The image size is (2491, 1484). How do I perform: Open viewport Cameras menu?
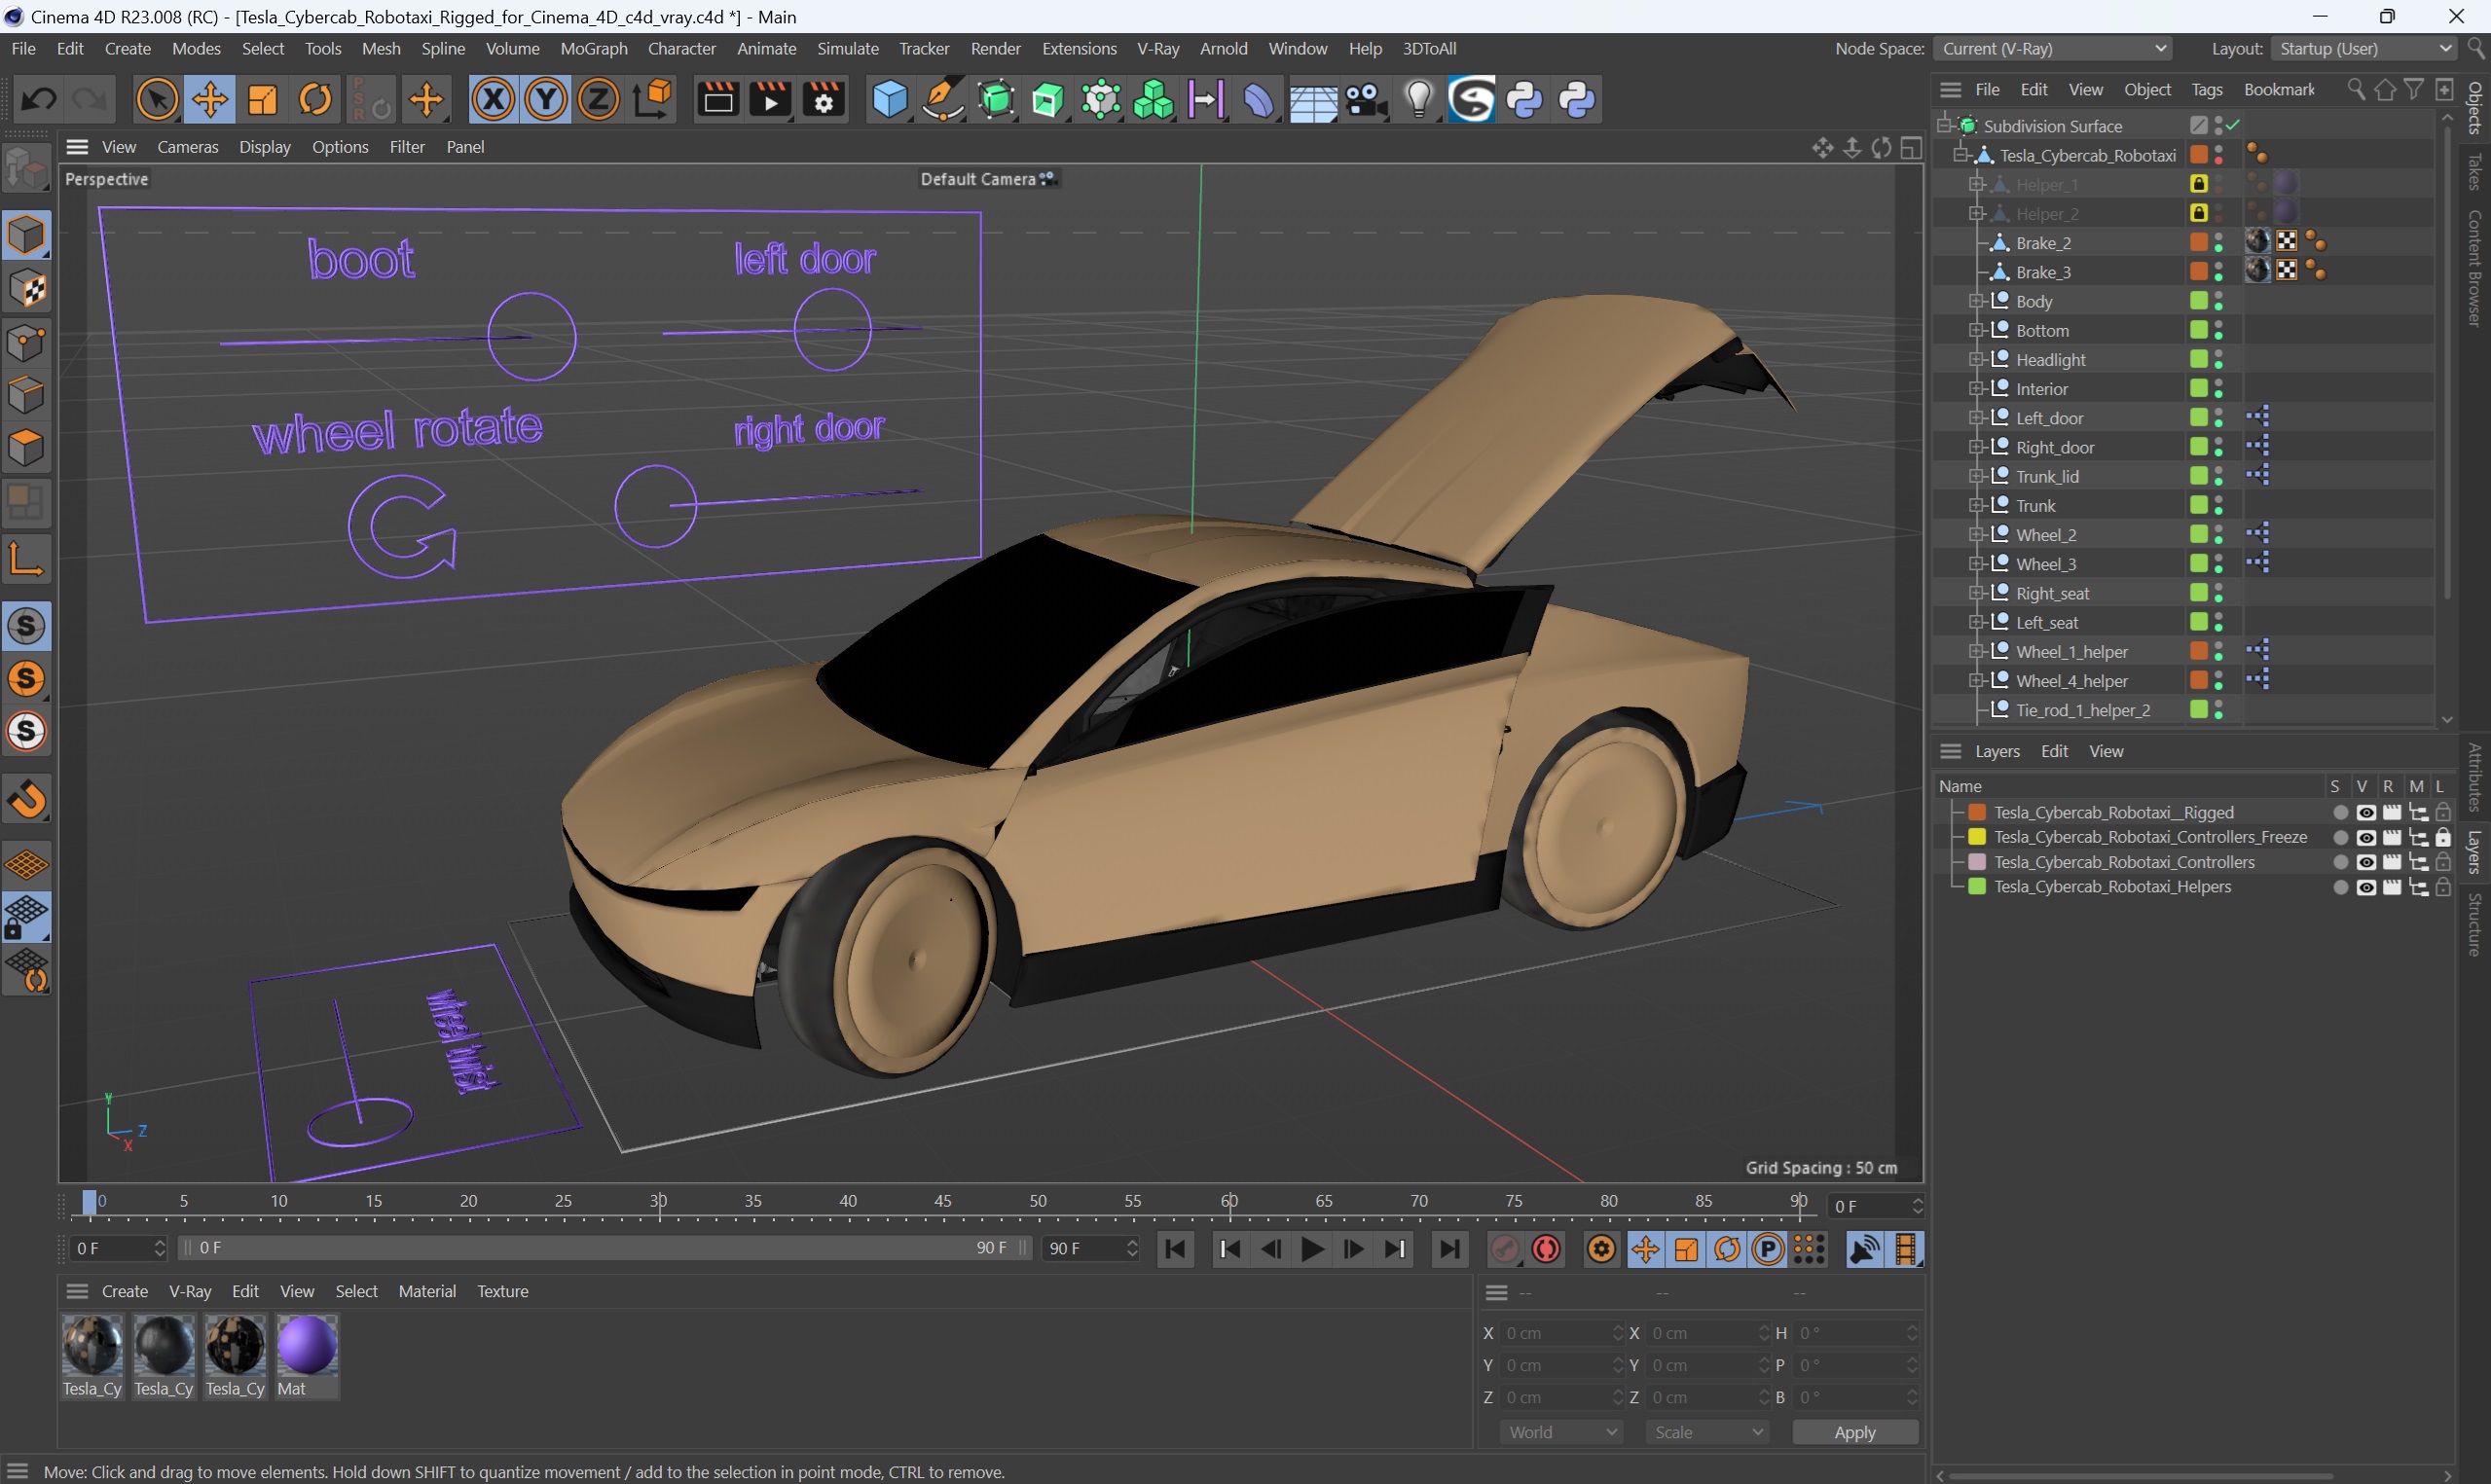coord(188,147)
